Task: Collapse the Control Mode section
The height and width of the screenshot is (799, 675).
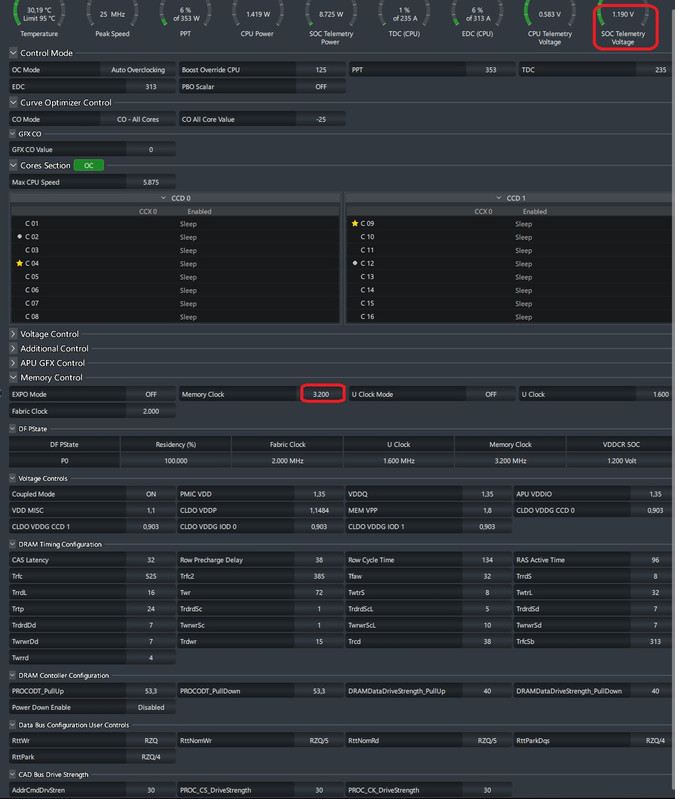Action: pyautogui.click(x=13, y=53)
